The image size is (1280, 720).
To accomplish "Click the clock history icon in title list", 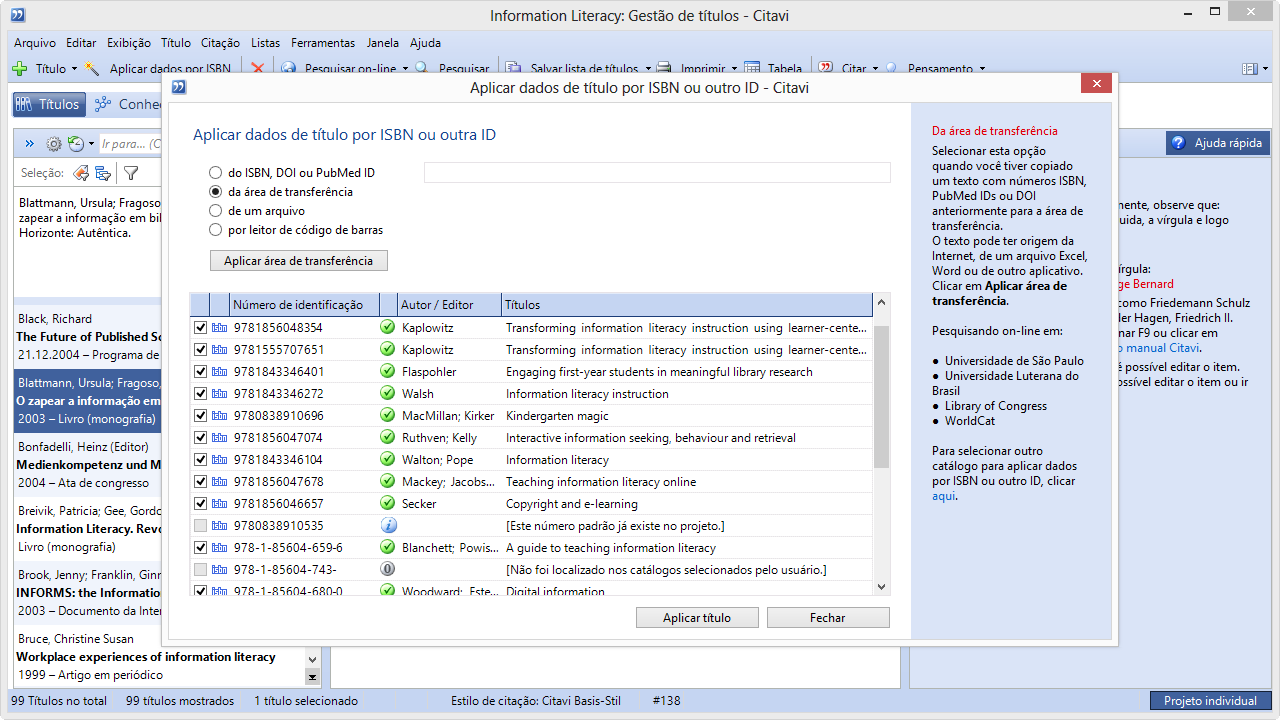I will click(76, 144).
